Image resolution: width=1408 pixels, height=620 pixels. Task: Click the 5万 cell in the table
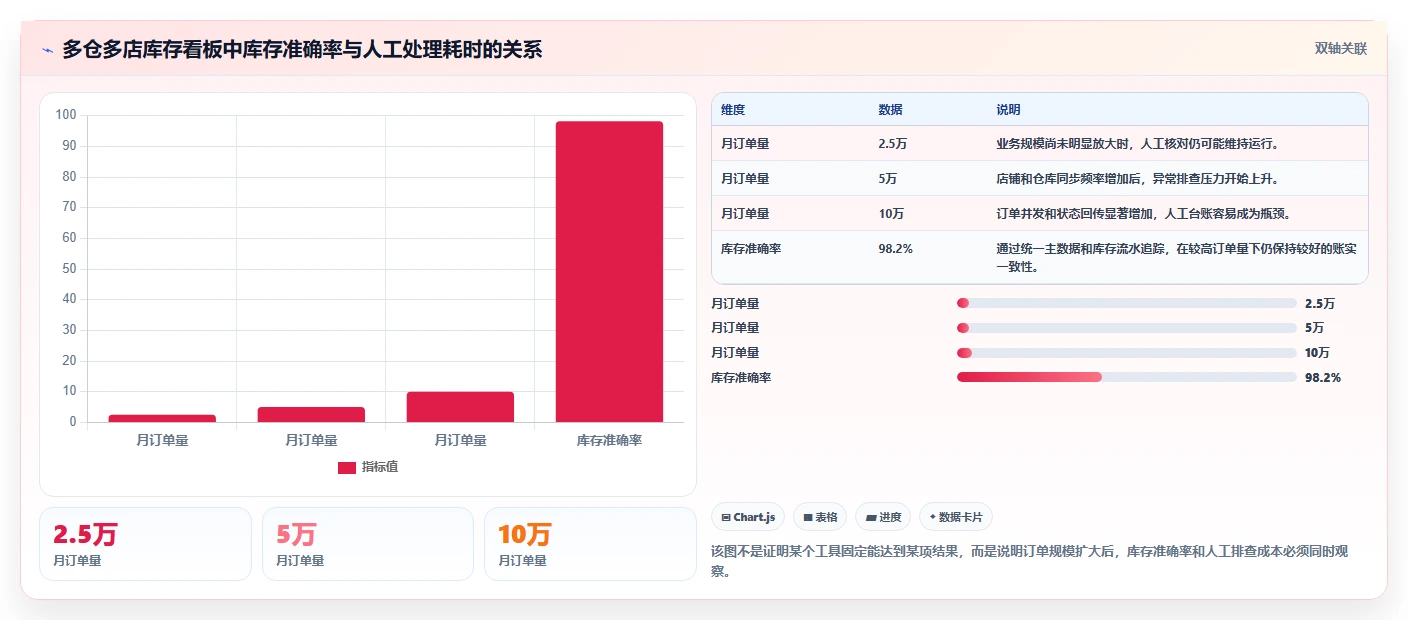(887, 179)
